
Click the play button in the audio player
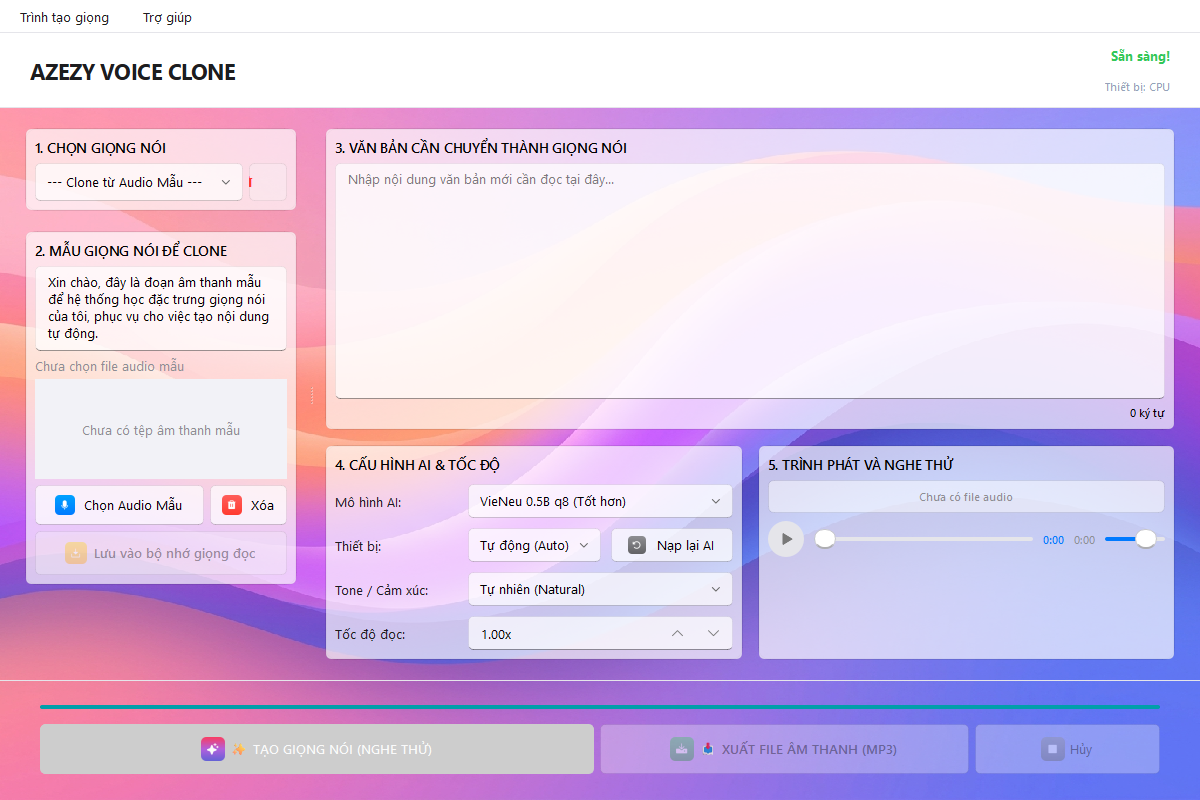point(786,539)
